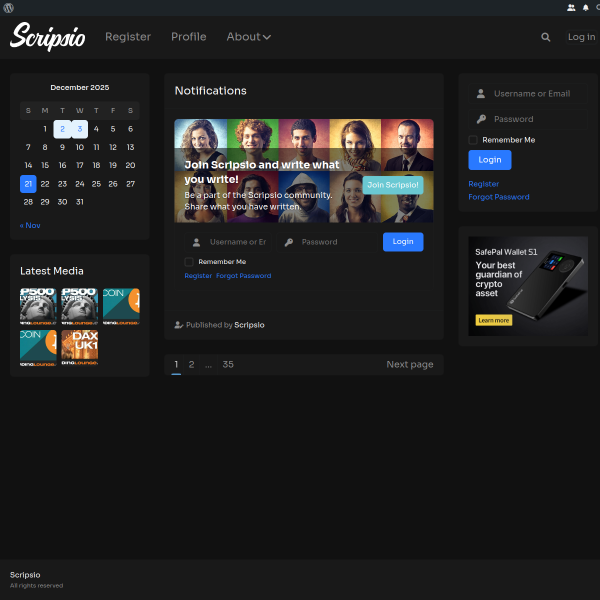
Task: Click the Latest Media heading
Action: (x=52, y=271)
